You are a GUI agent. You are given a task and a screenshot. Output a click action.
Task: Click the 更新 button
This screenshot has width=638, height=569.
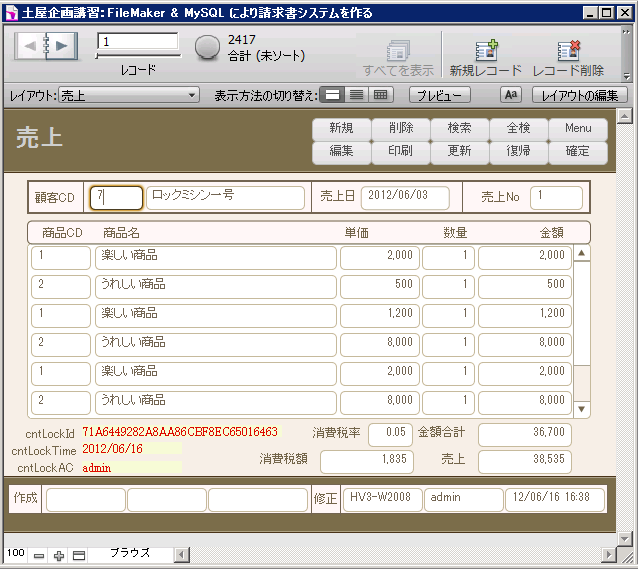point(459,152)
